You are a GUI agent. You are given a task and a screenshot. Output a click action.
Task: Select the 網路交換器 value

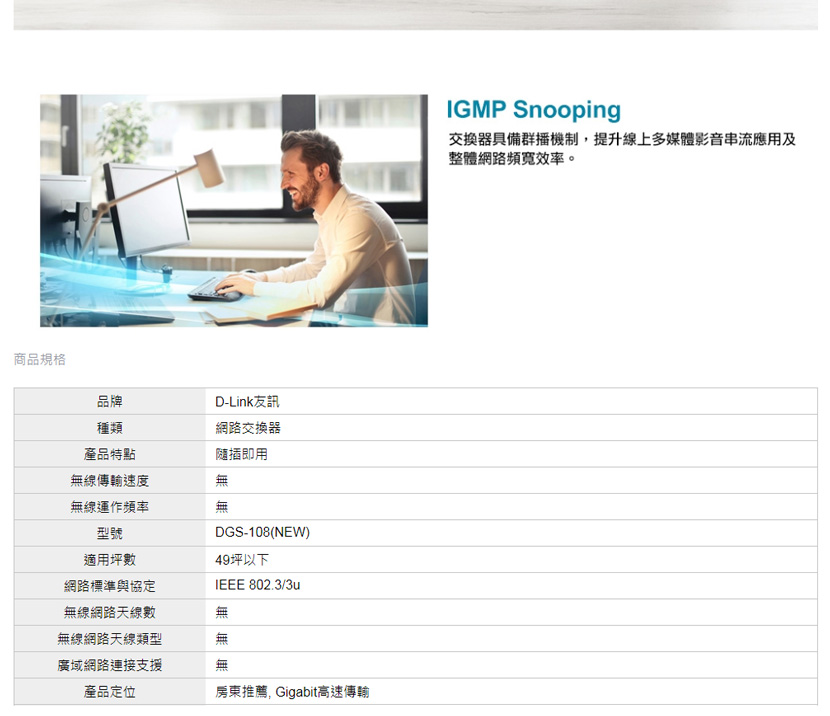coord(248,428)
